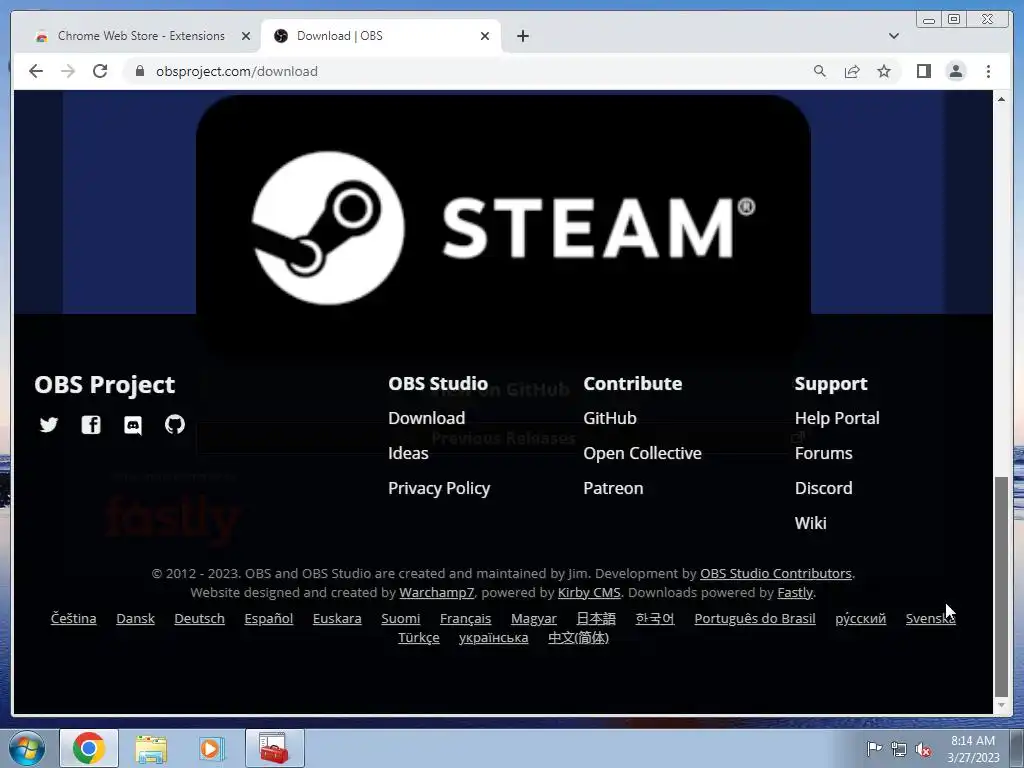The image size is (1024, 768).
Task: Bookmark this page with the star icon
Action: 884,71
